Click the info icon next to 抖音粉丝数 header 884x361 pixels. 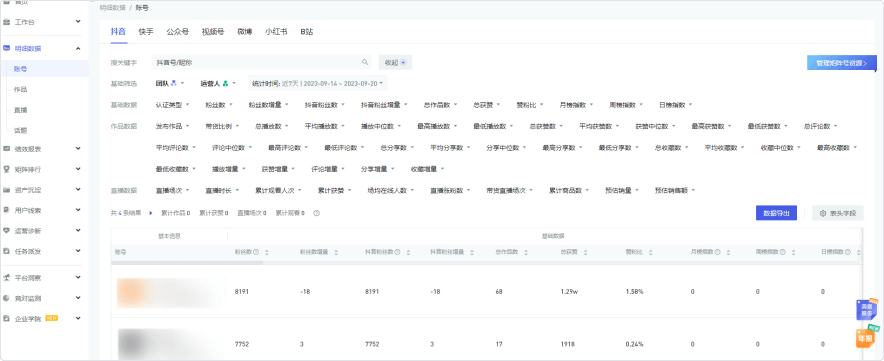click(397, 252)
